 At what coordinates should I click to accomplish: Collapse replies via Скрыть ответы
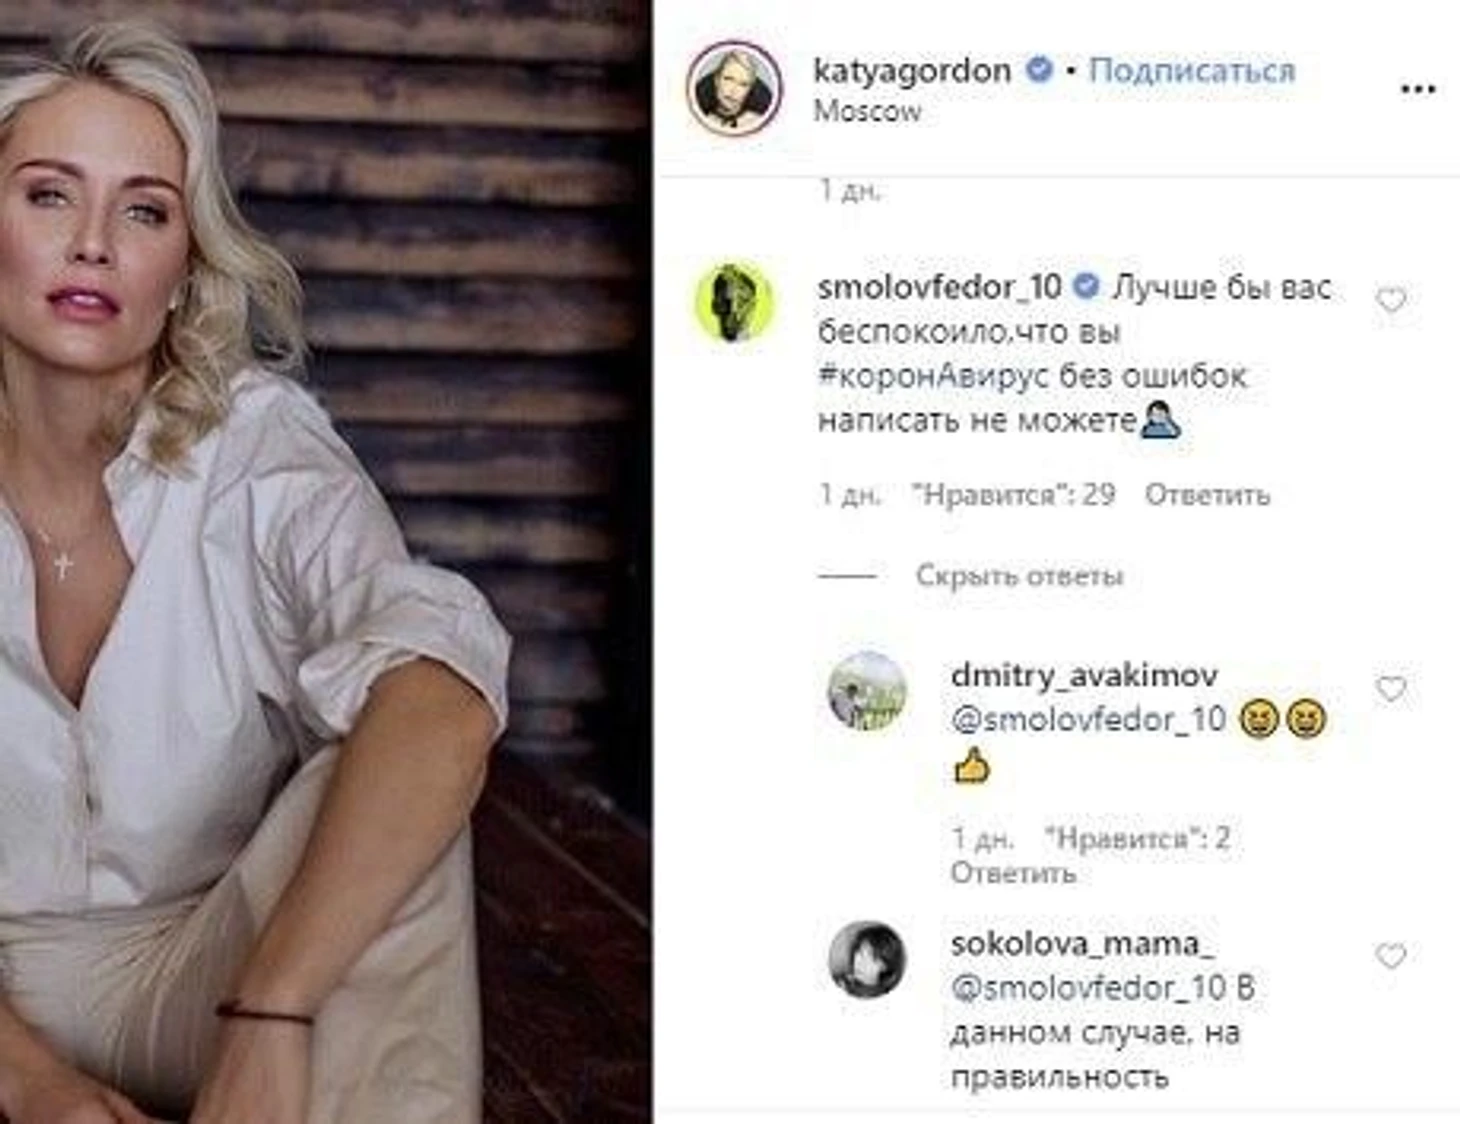(1019, 576)
